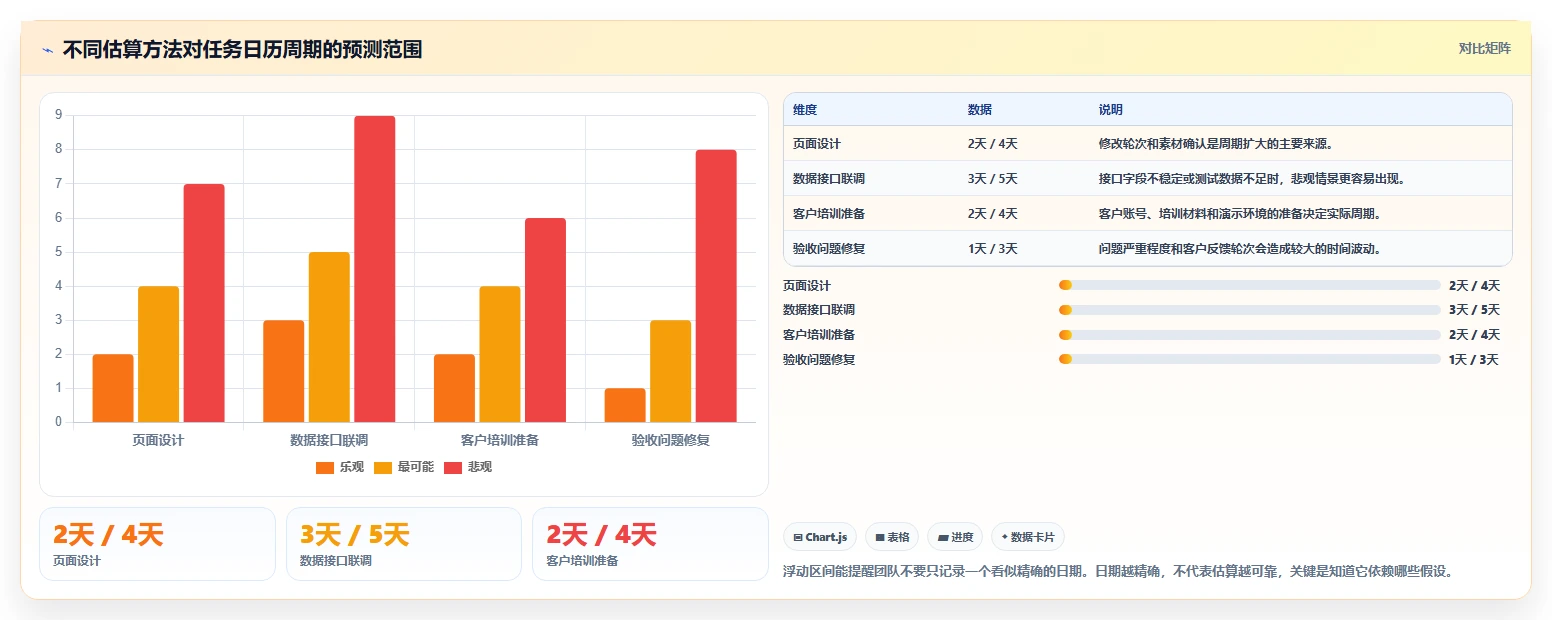1552x620 pixels.
Task: Click the icon inside the Chart.js chip
Action: click(x=797, y=537)
